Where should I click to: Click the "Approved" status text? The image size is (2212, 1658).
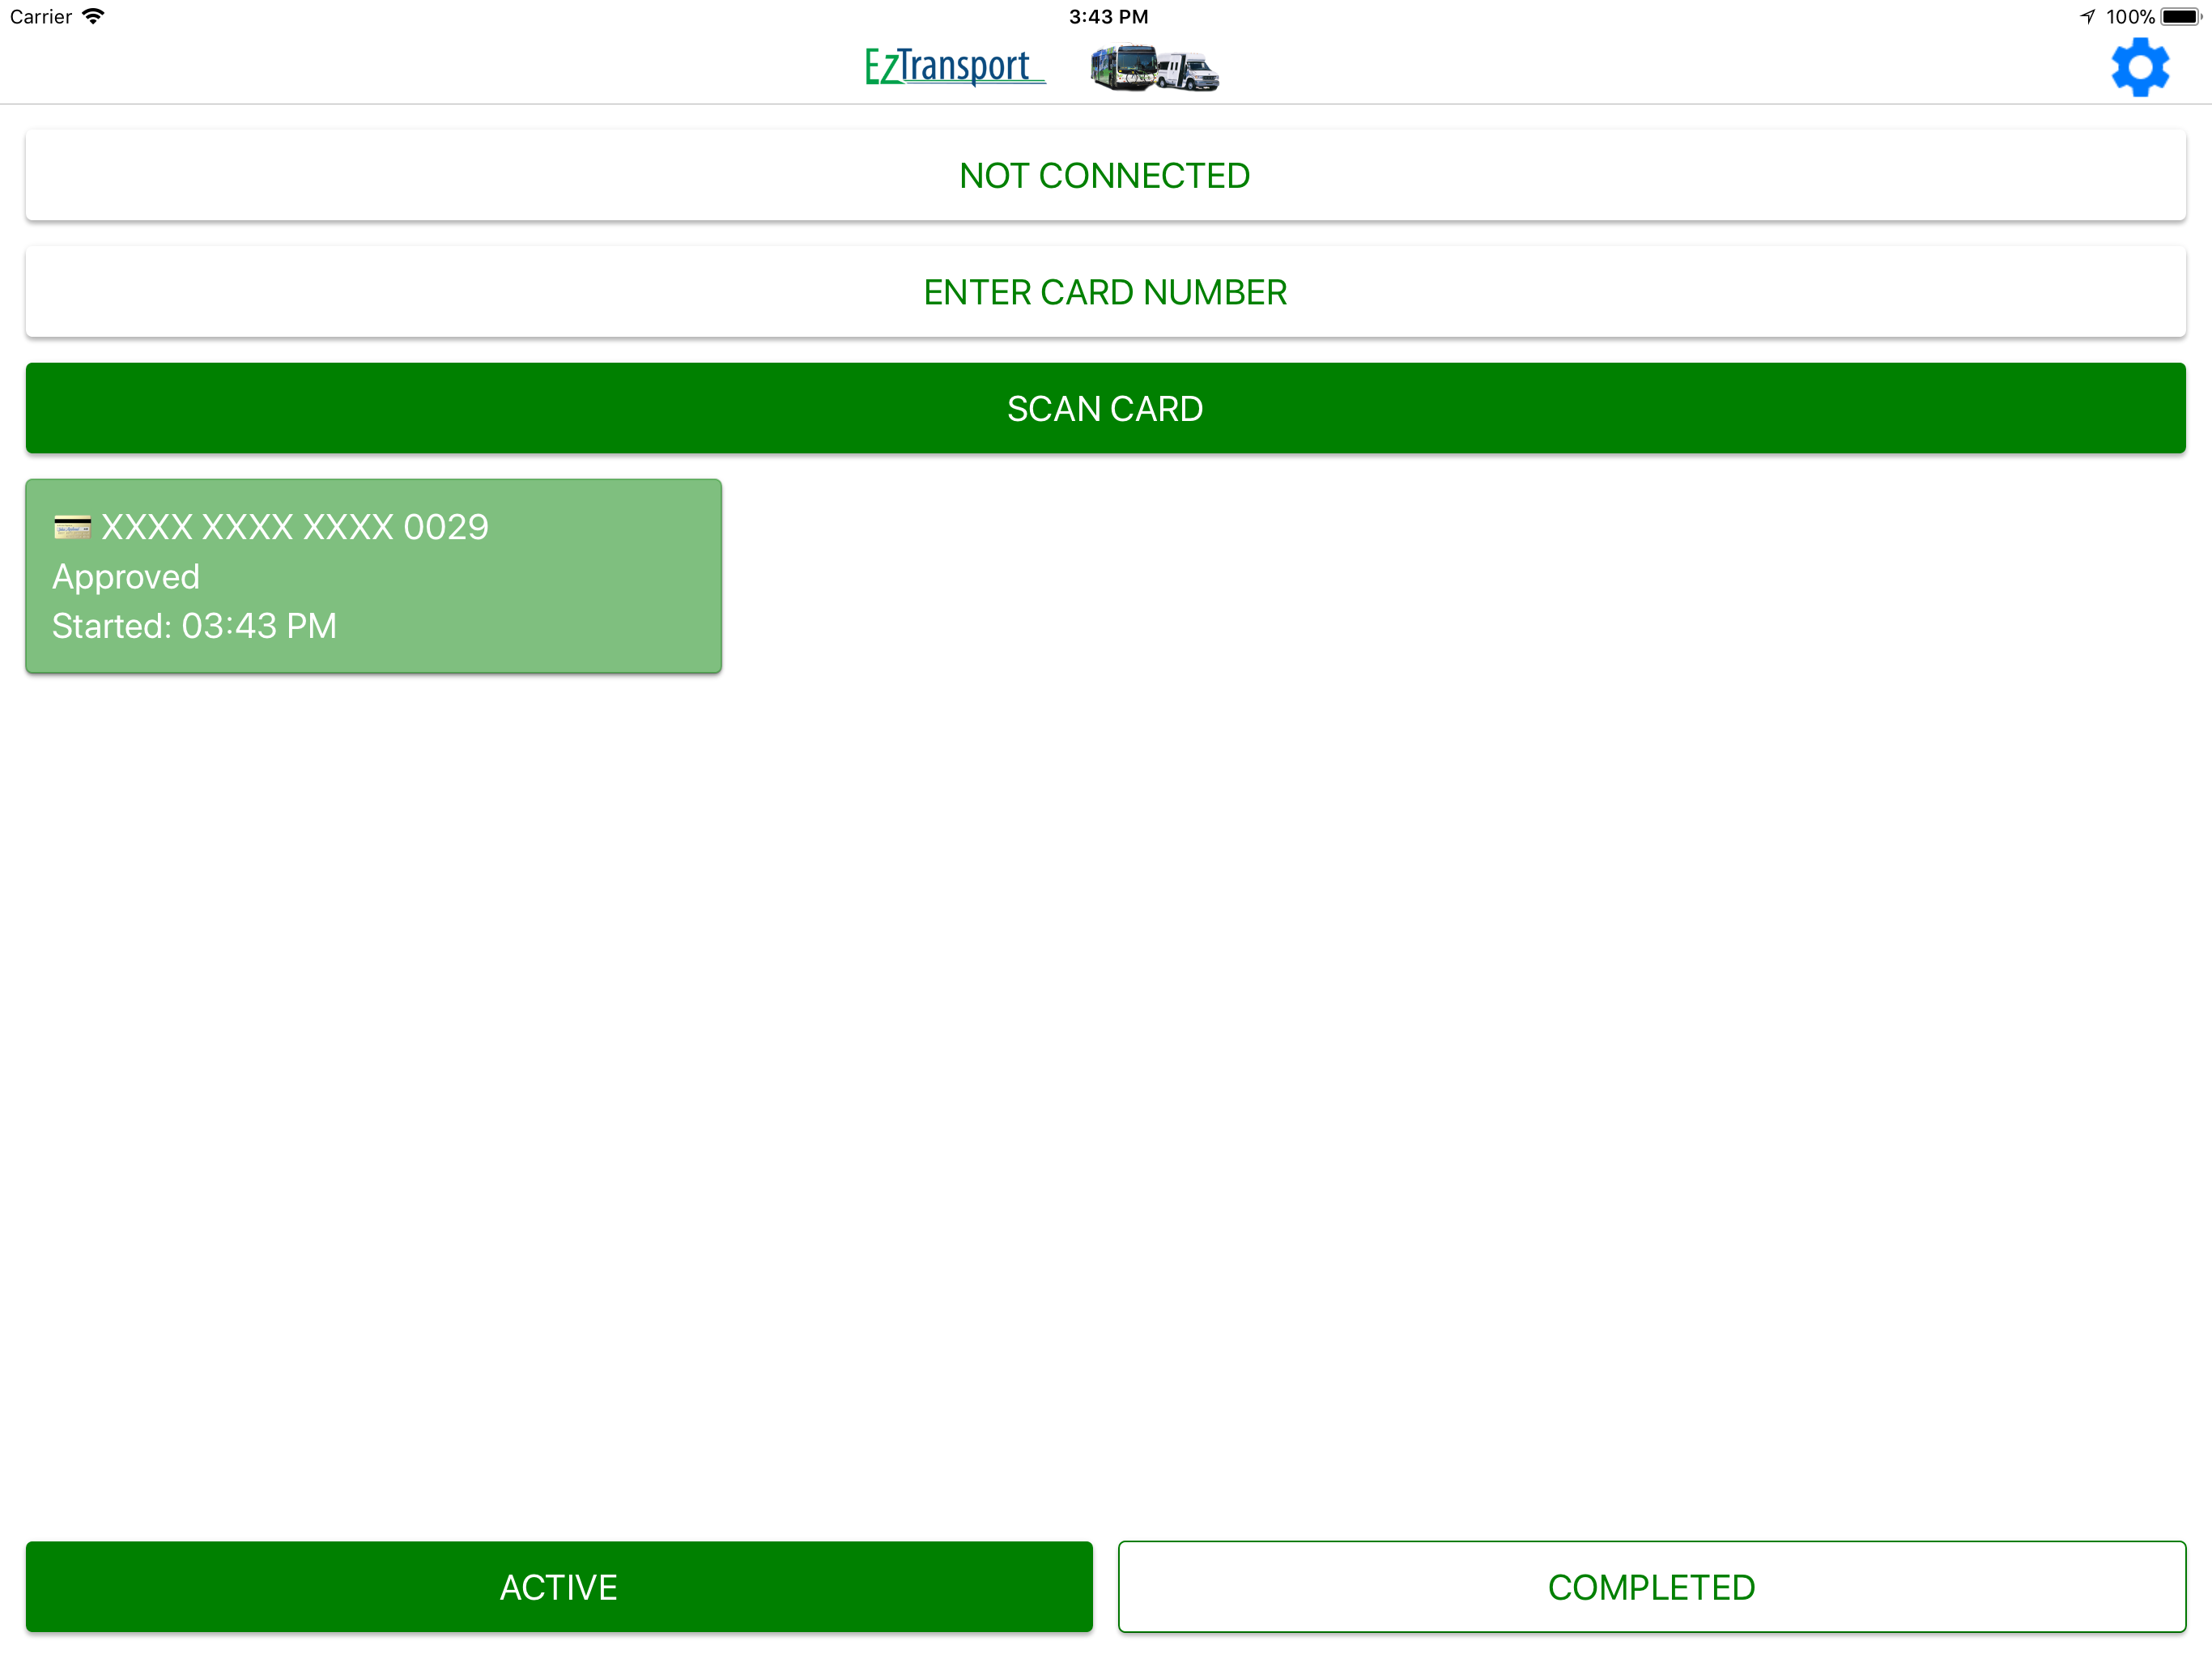tap(126, 577)
